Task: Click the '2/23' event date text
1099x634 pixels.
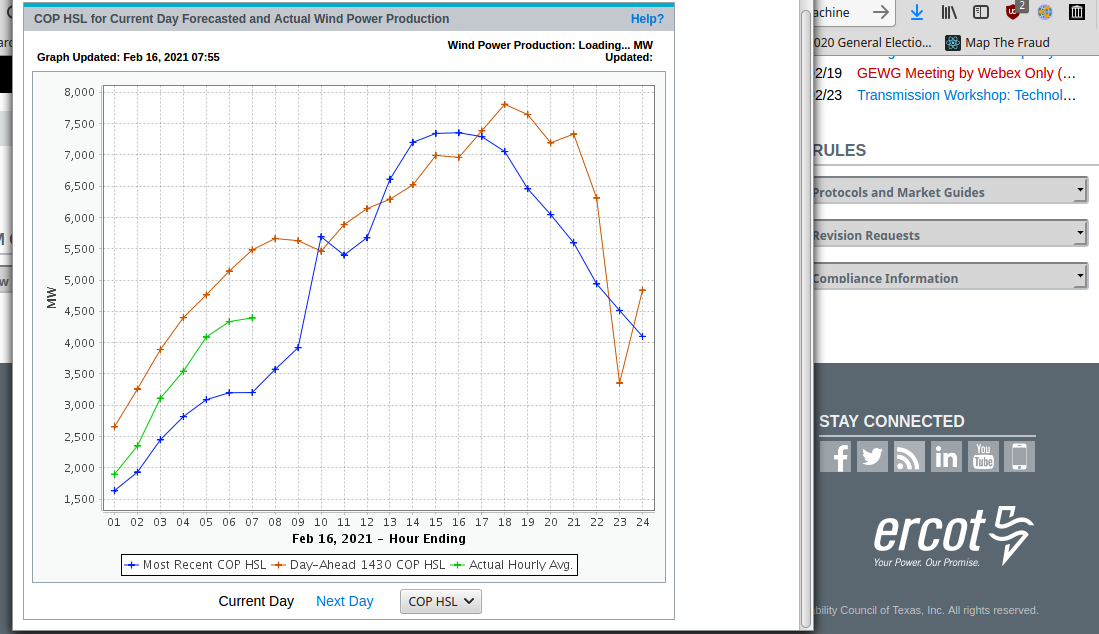Action: [x=828, y=95]
